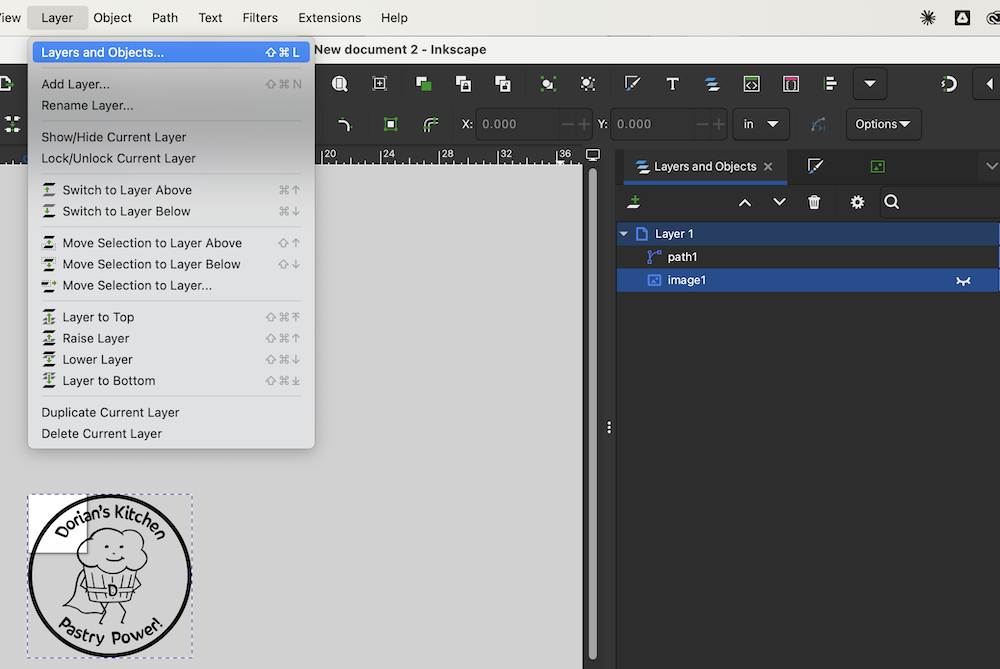
Task: Click the vertical canvas scrollbar
Action: tap(592, 413)
